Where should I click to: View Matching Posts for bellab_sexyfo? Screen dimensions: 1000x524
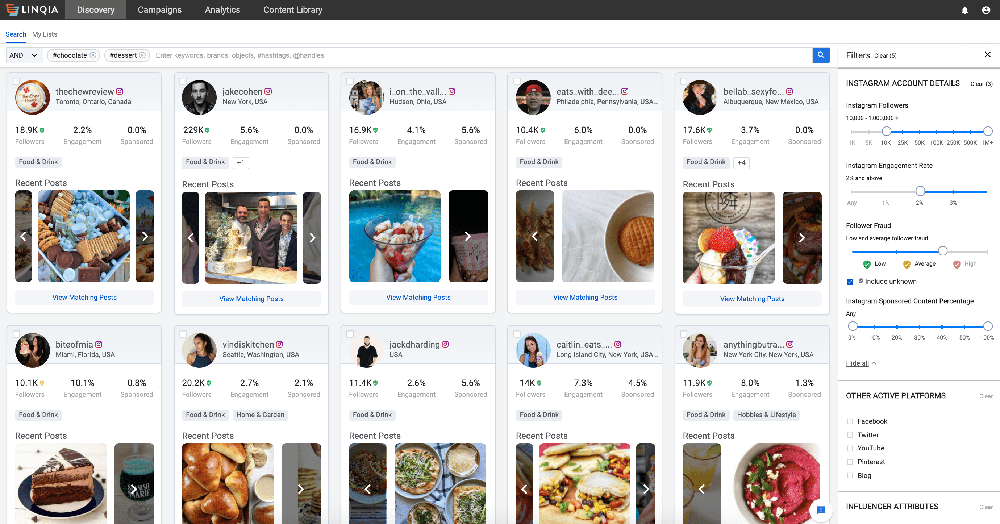click(752, 299)
